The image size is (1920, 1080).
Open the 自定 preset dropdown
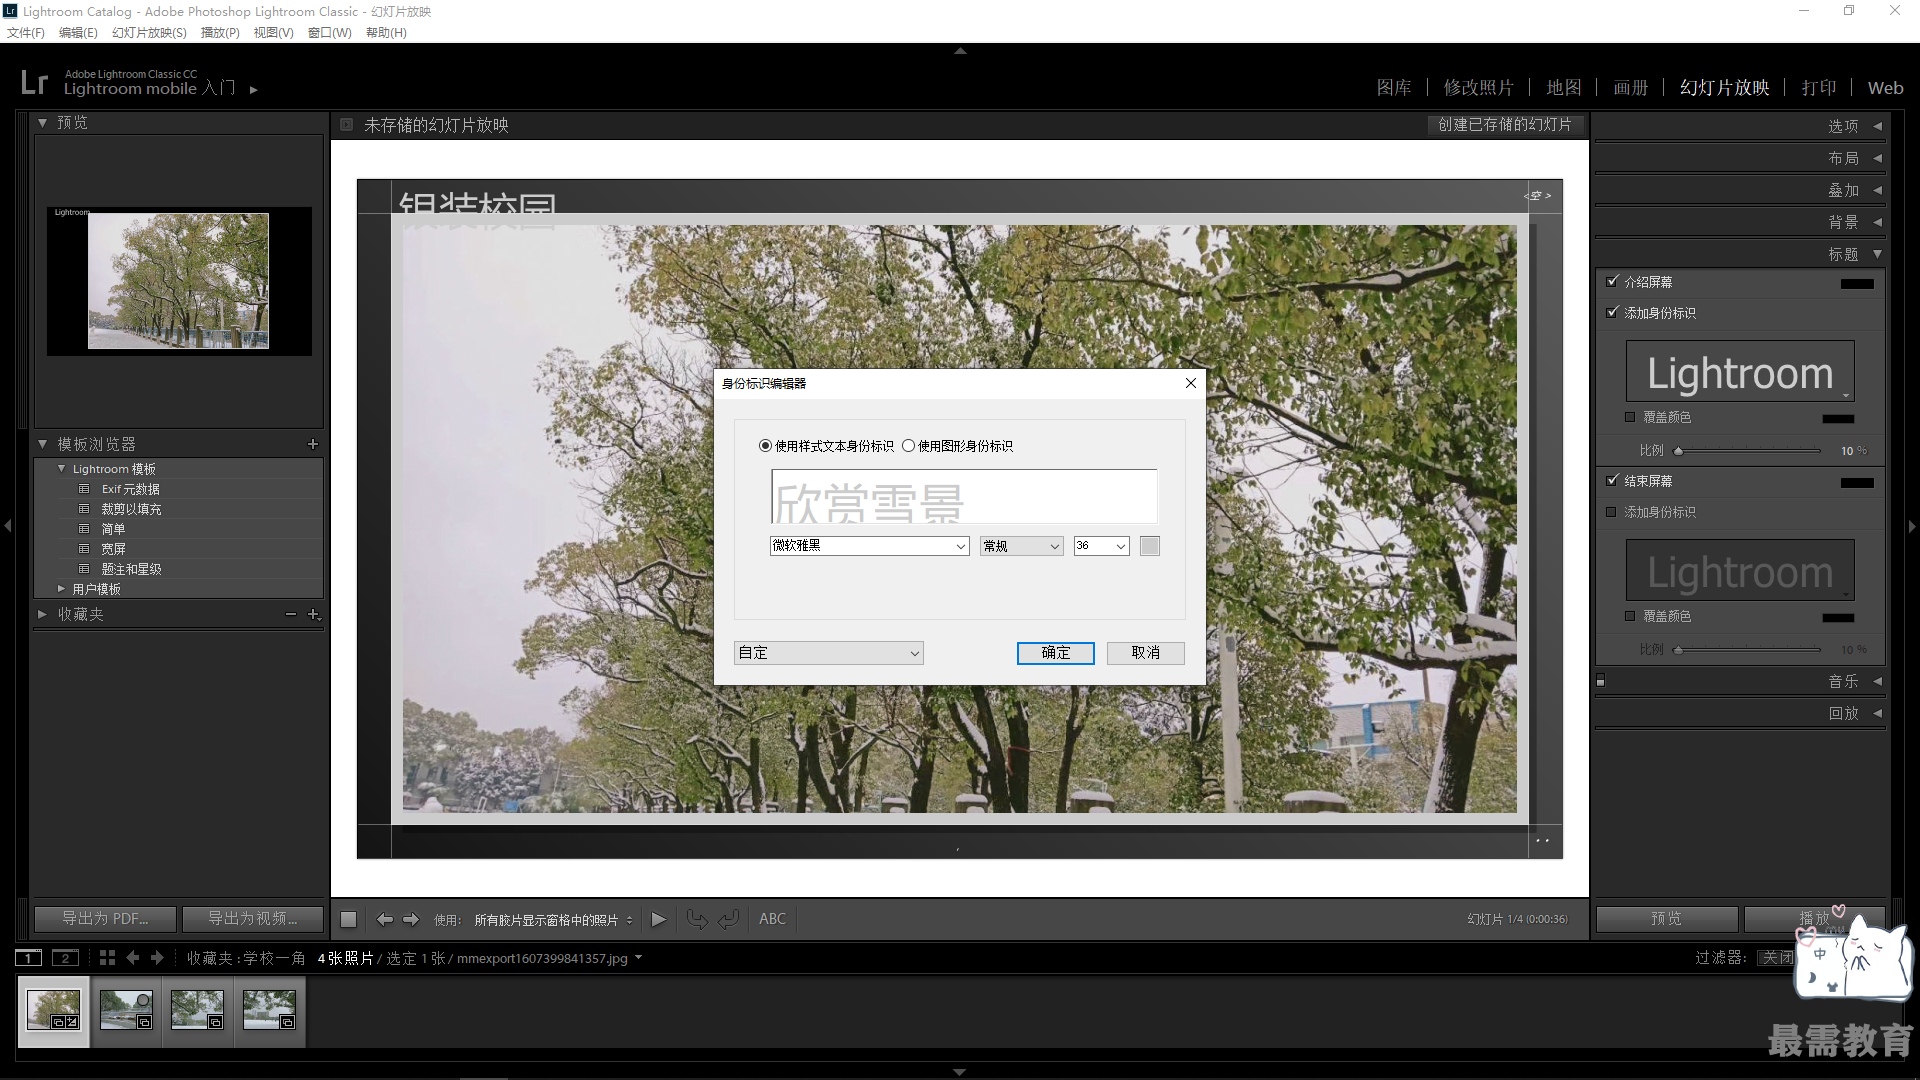click(x=829, y=653)
